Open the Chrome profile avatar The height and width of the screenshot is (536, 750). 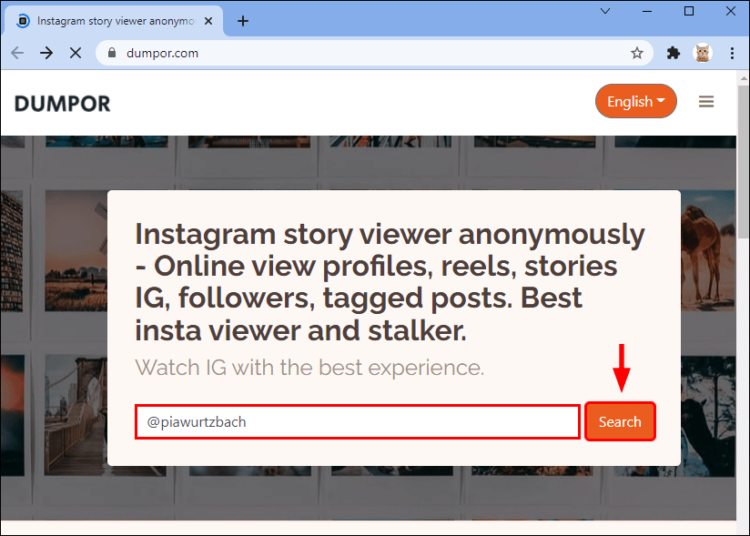[703, 53]
